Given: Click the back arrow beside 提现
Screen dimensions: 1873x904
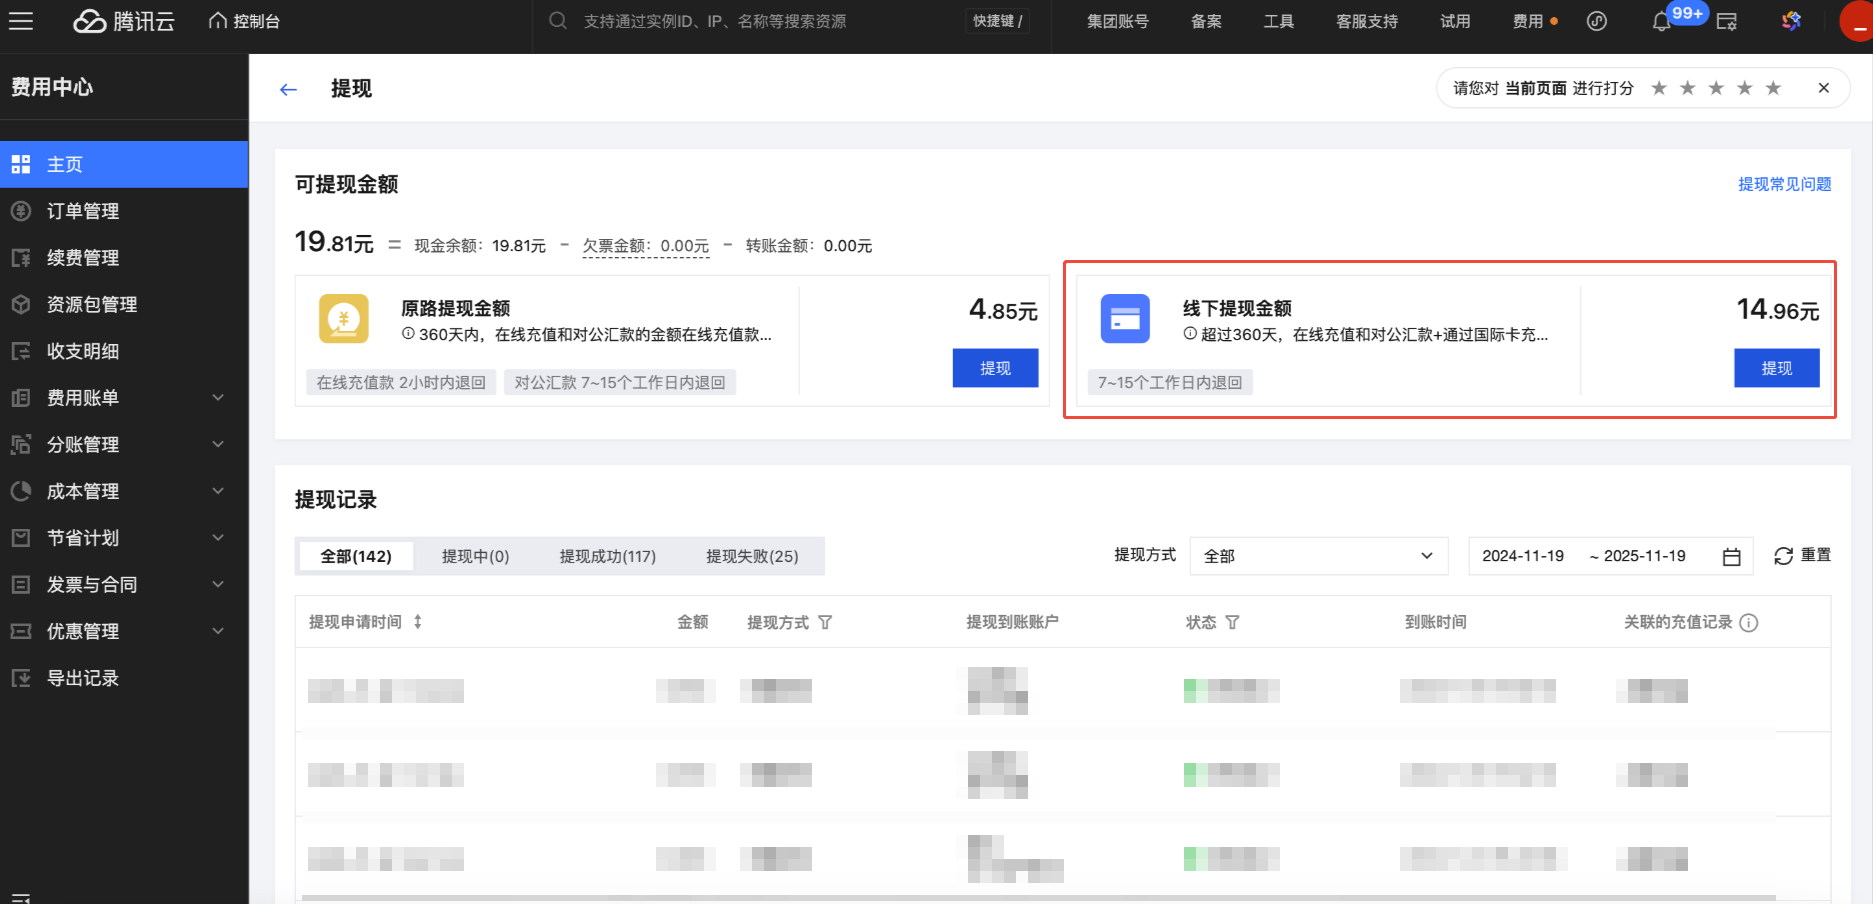Looking at the screenshot, I should [288, 90].
